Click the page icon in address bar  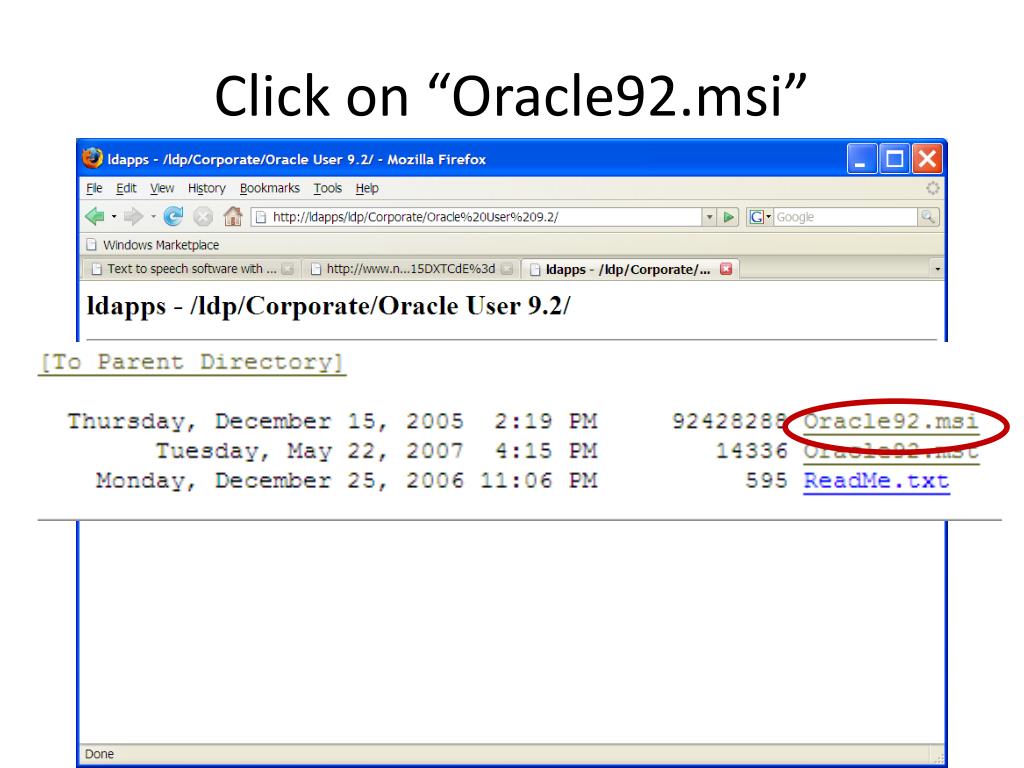coord(261,217)
